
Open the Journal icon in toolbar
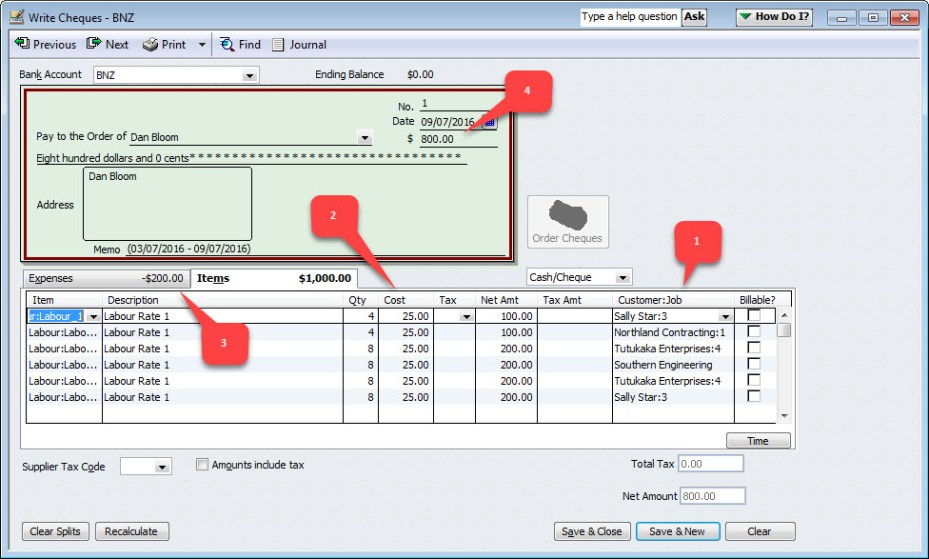(278, 44)
